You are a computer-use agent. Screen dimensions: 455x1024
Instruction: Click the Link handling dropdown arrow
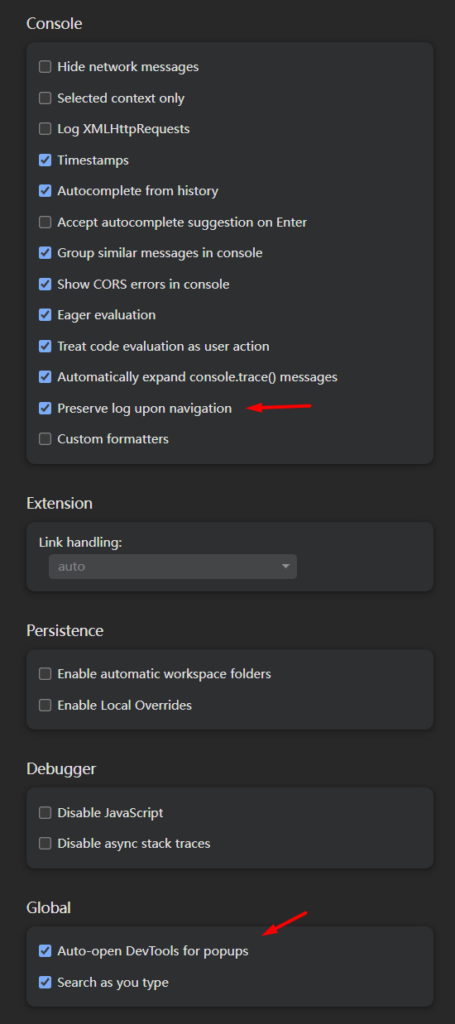click(x=285, y=566)
